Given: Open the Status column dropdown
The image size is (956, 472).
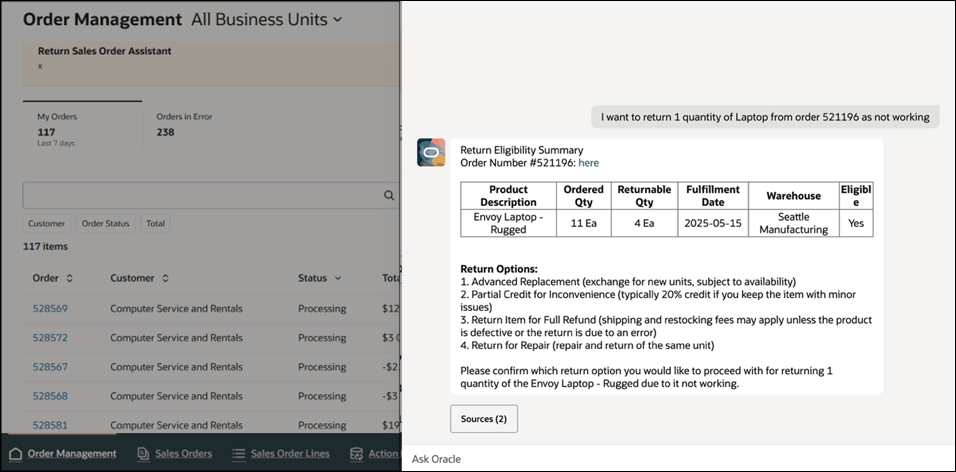Looking at the screenshot, I should point(338,278).
